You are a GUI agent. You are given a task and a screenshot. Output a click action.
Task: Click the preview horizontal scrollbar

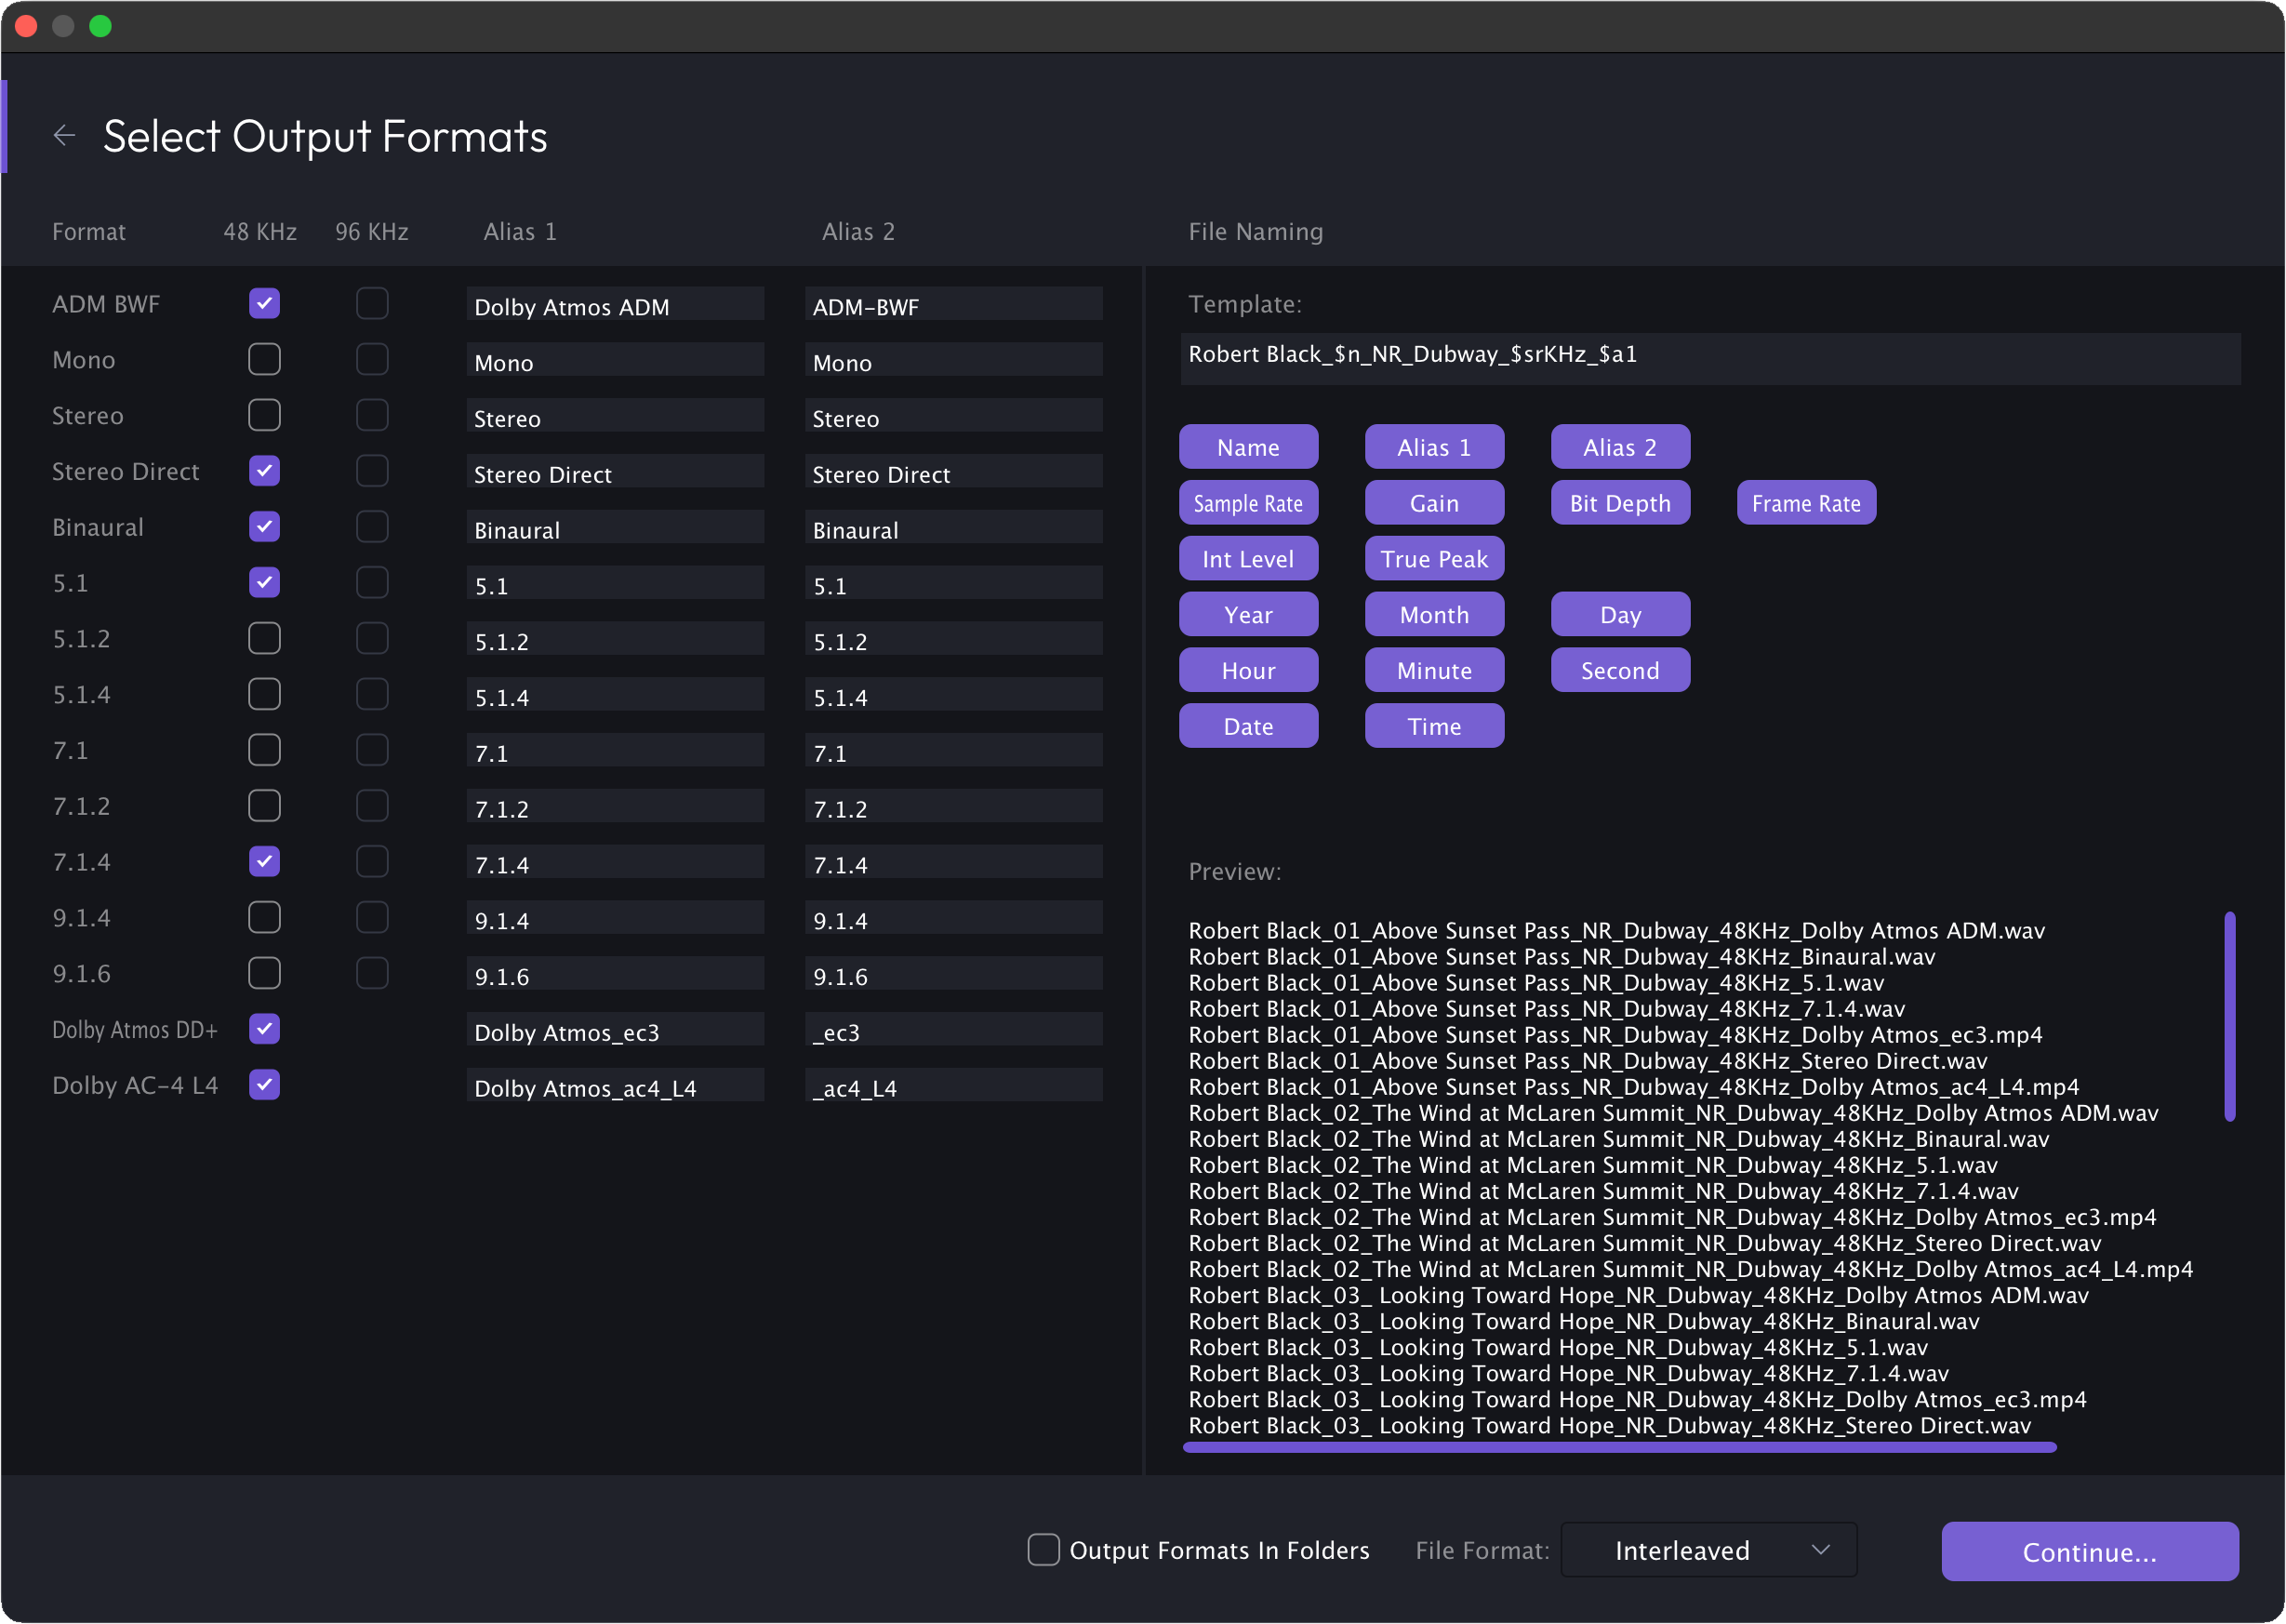[x=1620, y=1447]
